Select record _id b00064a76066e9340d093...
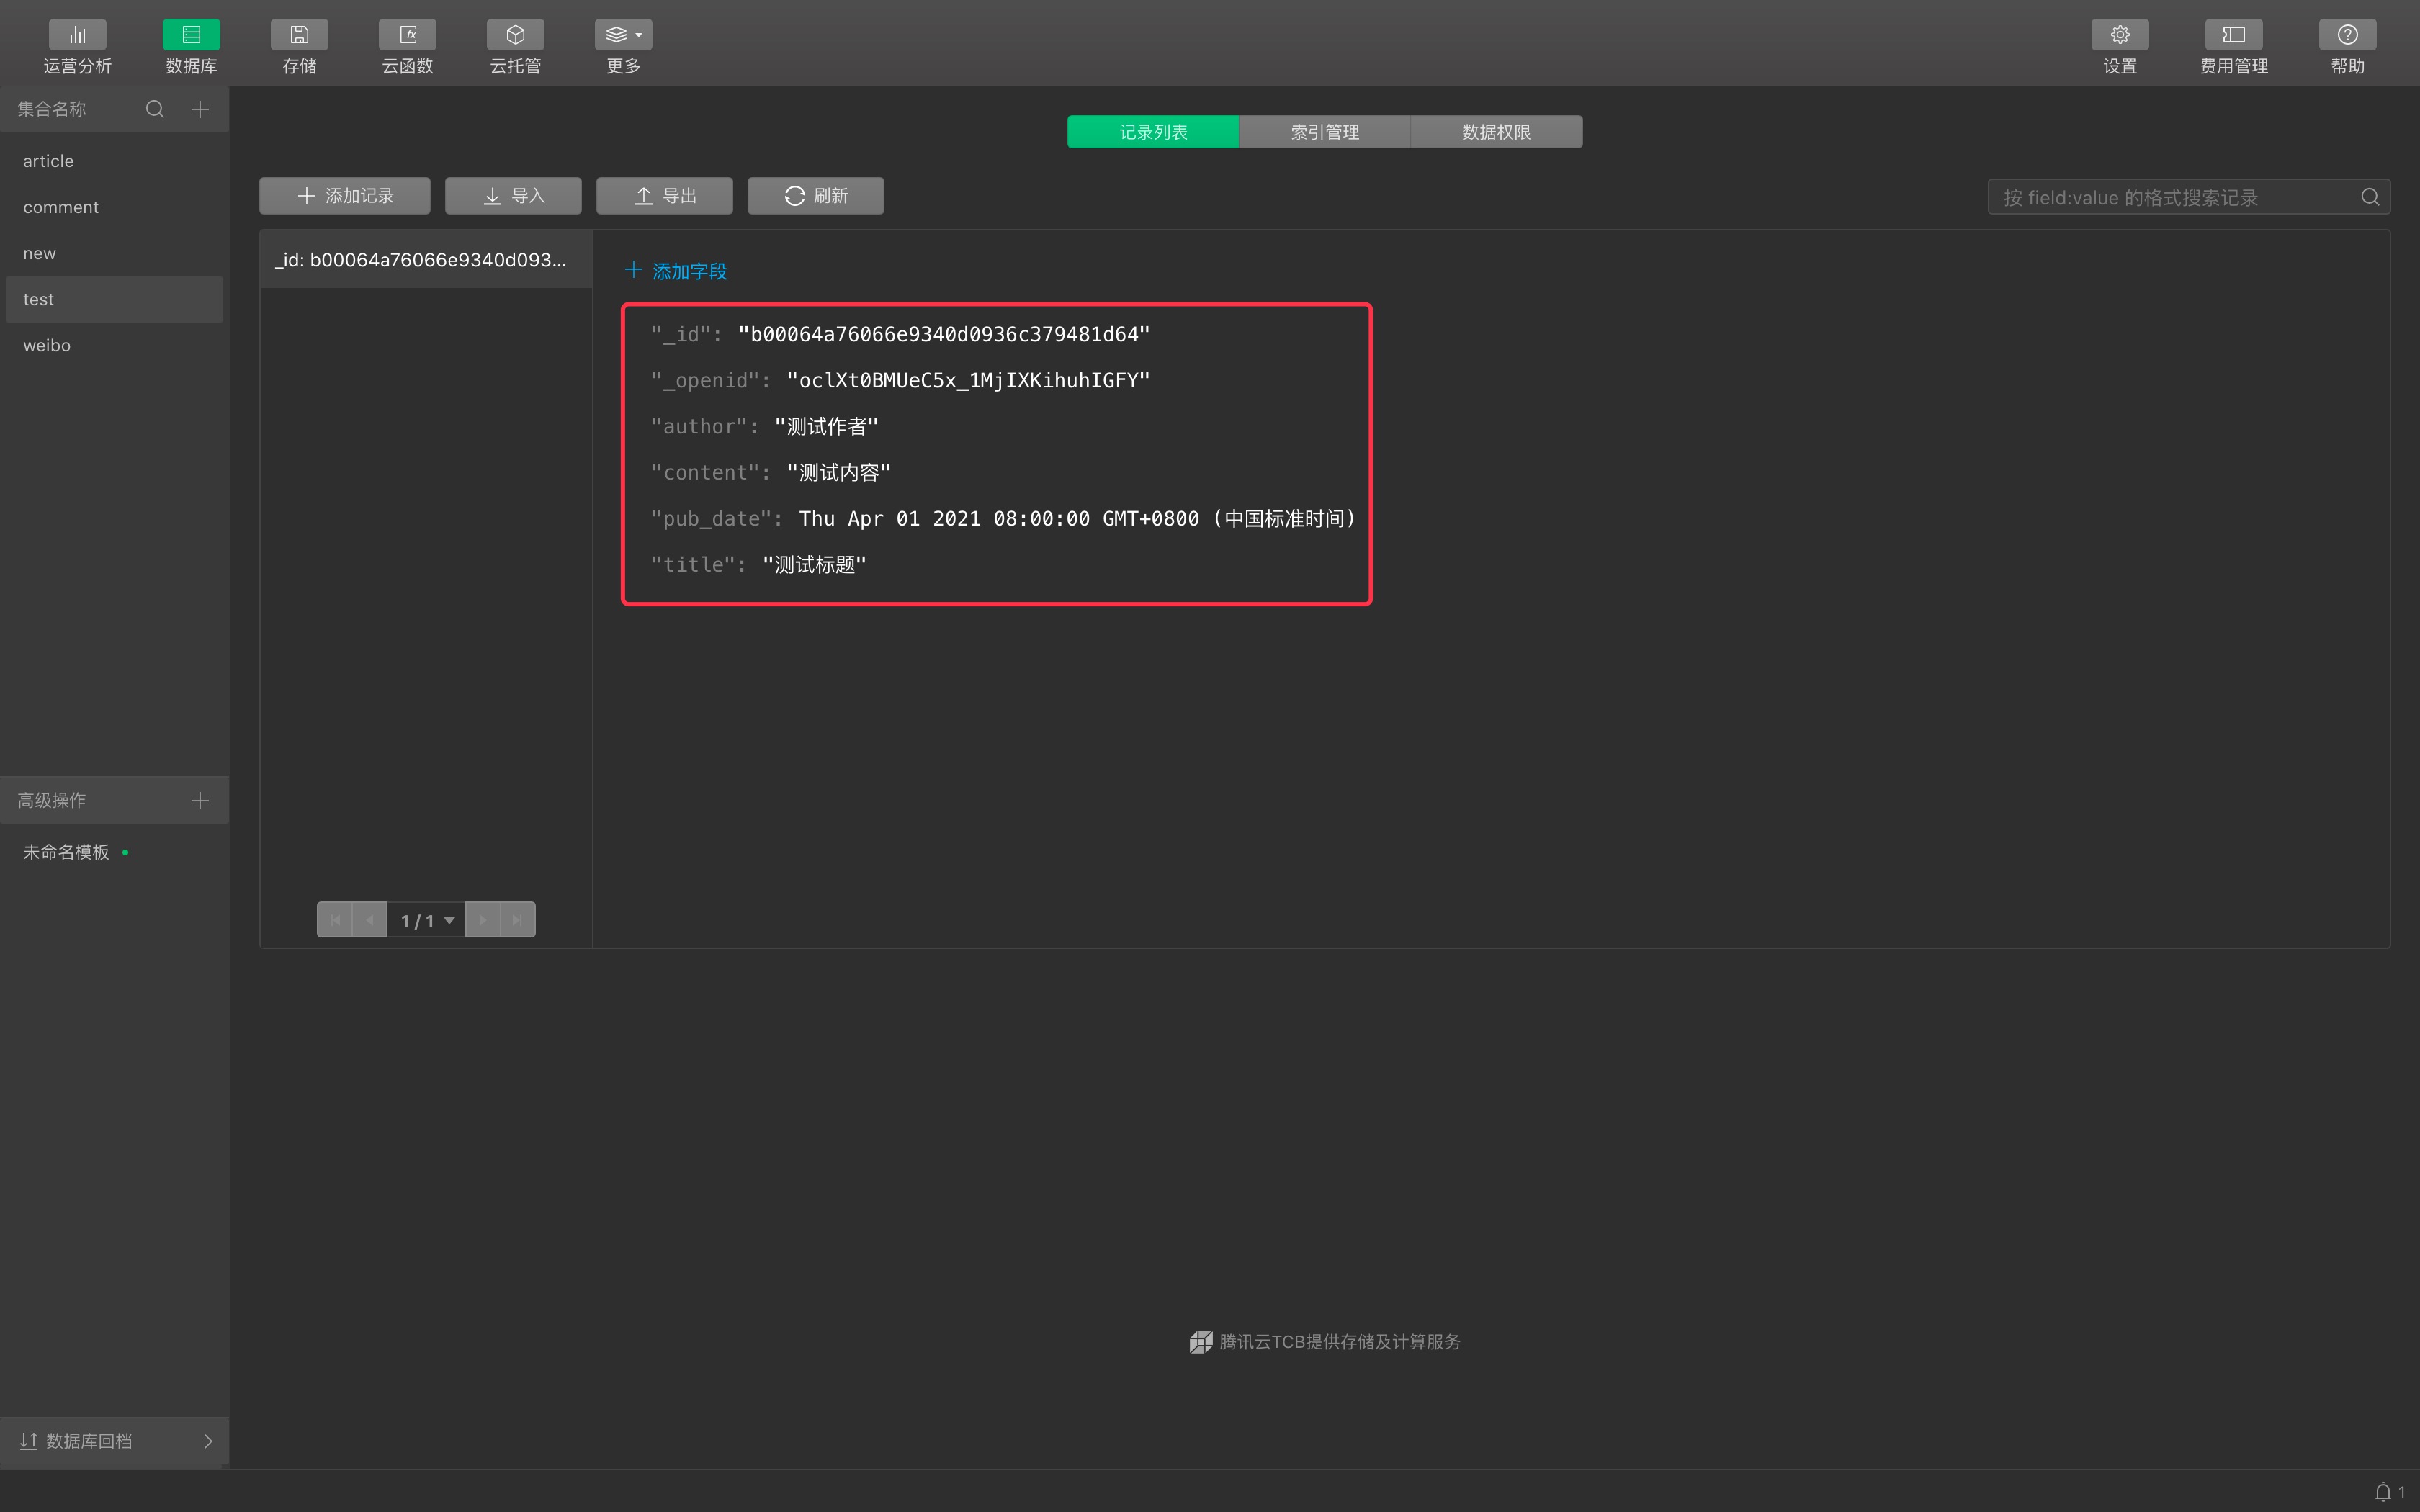The width and height of the screenshot is (2420, 1512). (426, 260)
